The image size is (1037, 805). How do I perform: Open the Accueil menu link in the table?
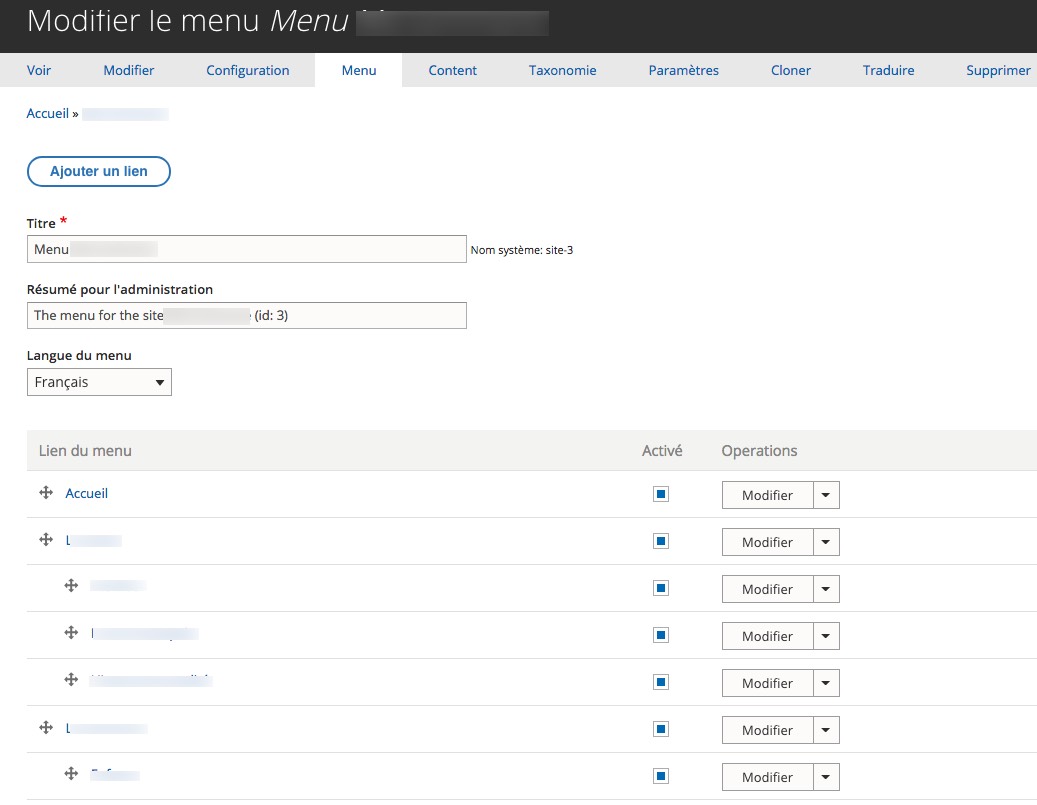87,493
